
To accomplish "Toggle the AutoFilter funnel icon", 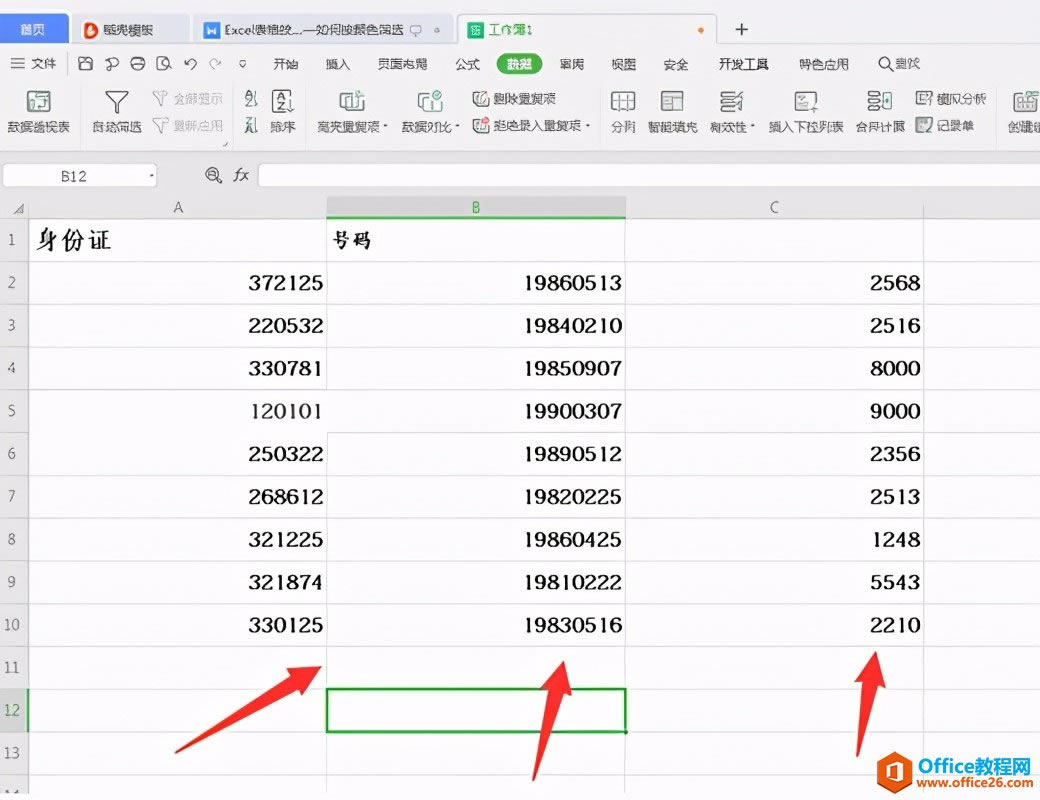I will click(x=117, y=101).
